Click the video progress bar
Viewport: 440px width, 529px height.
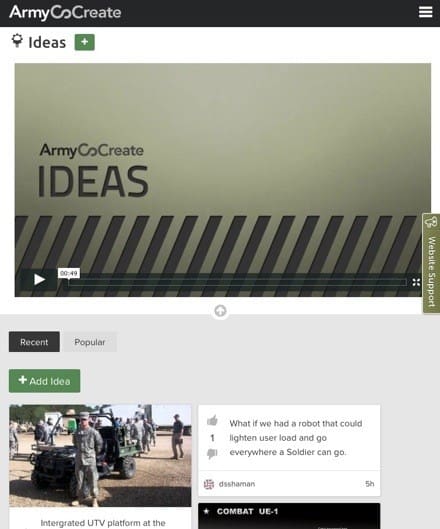click(237, 283)
